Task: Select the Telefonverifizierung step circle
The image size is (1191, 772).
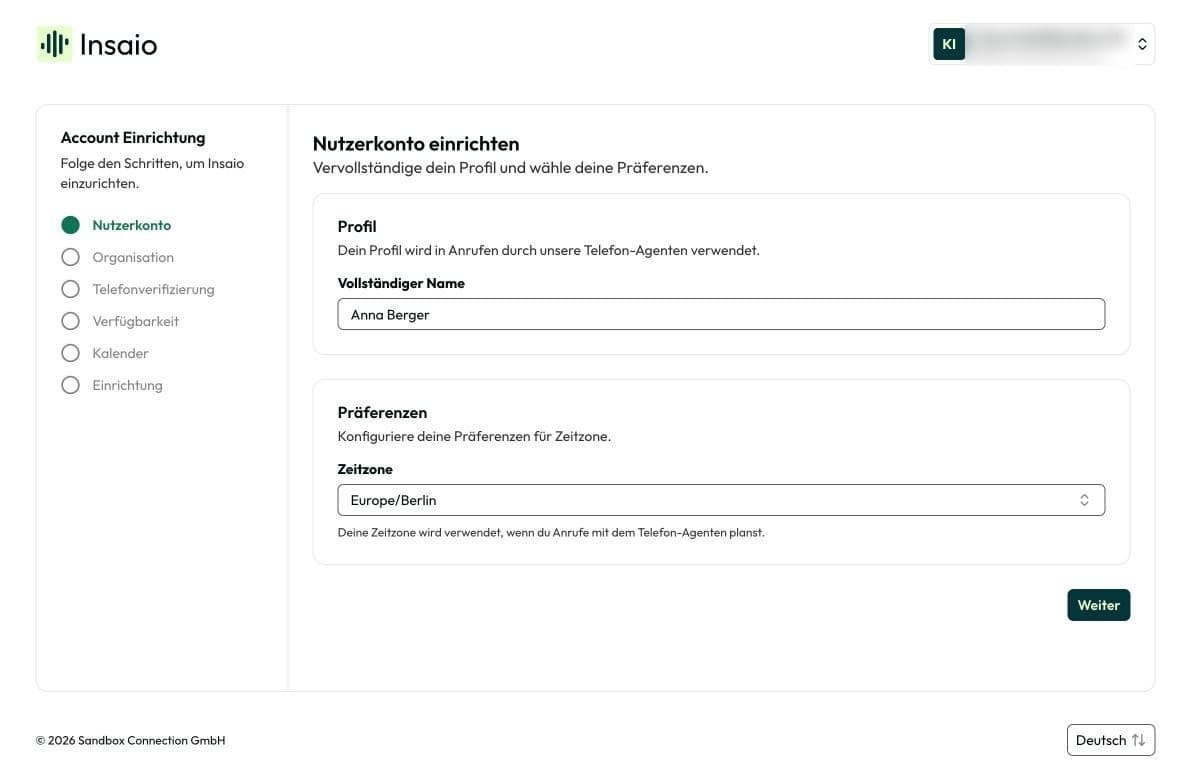Action: coord(70,289)
